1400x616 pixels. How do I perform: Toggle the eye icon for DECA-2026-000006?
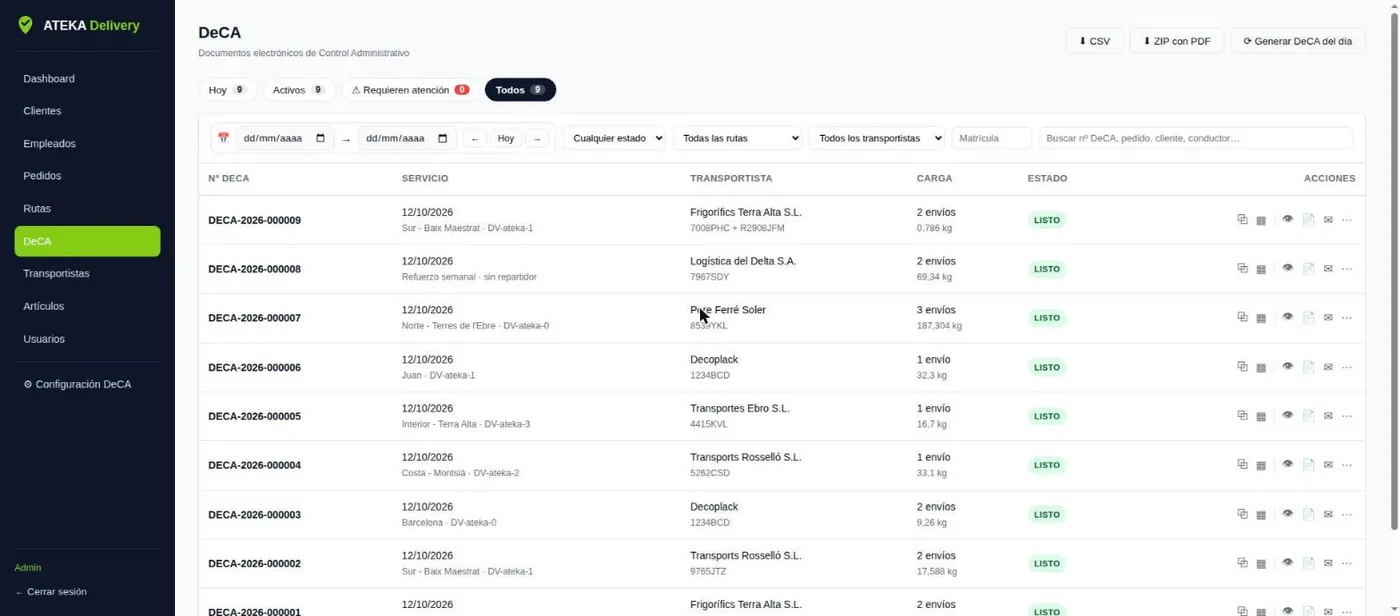click(1288, 367)
